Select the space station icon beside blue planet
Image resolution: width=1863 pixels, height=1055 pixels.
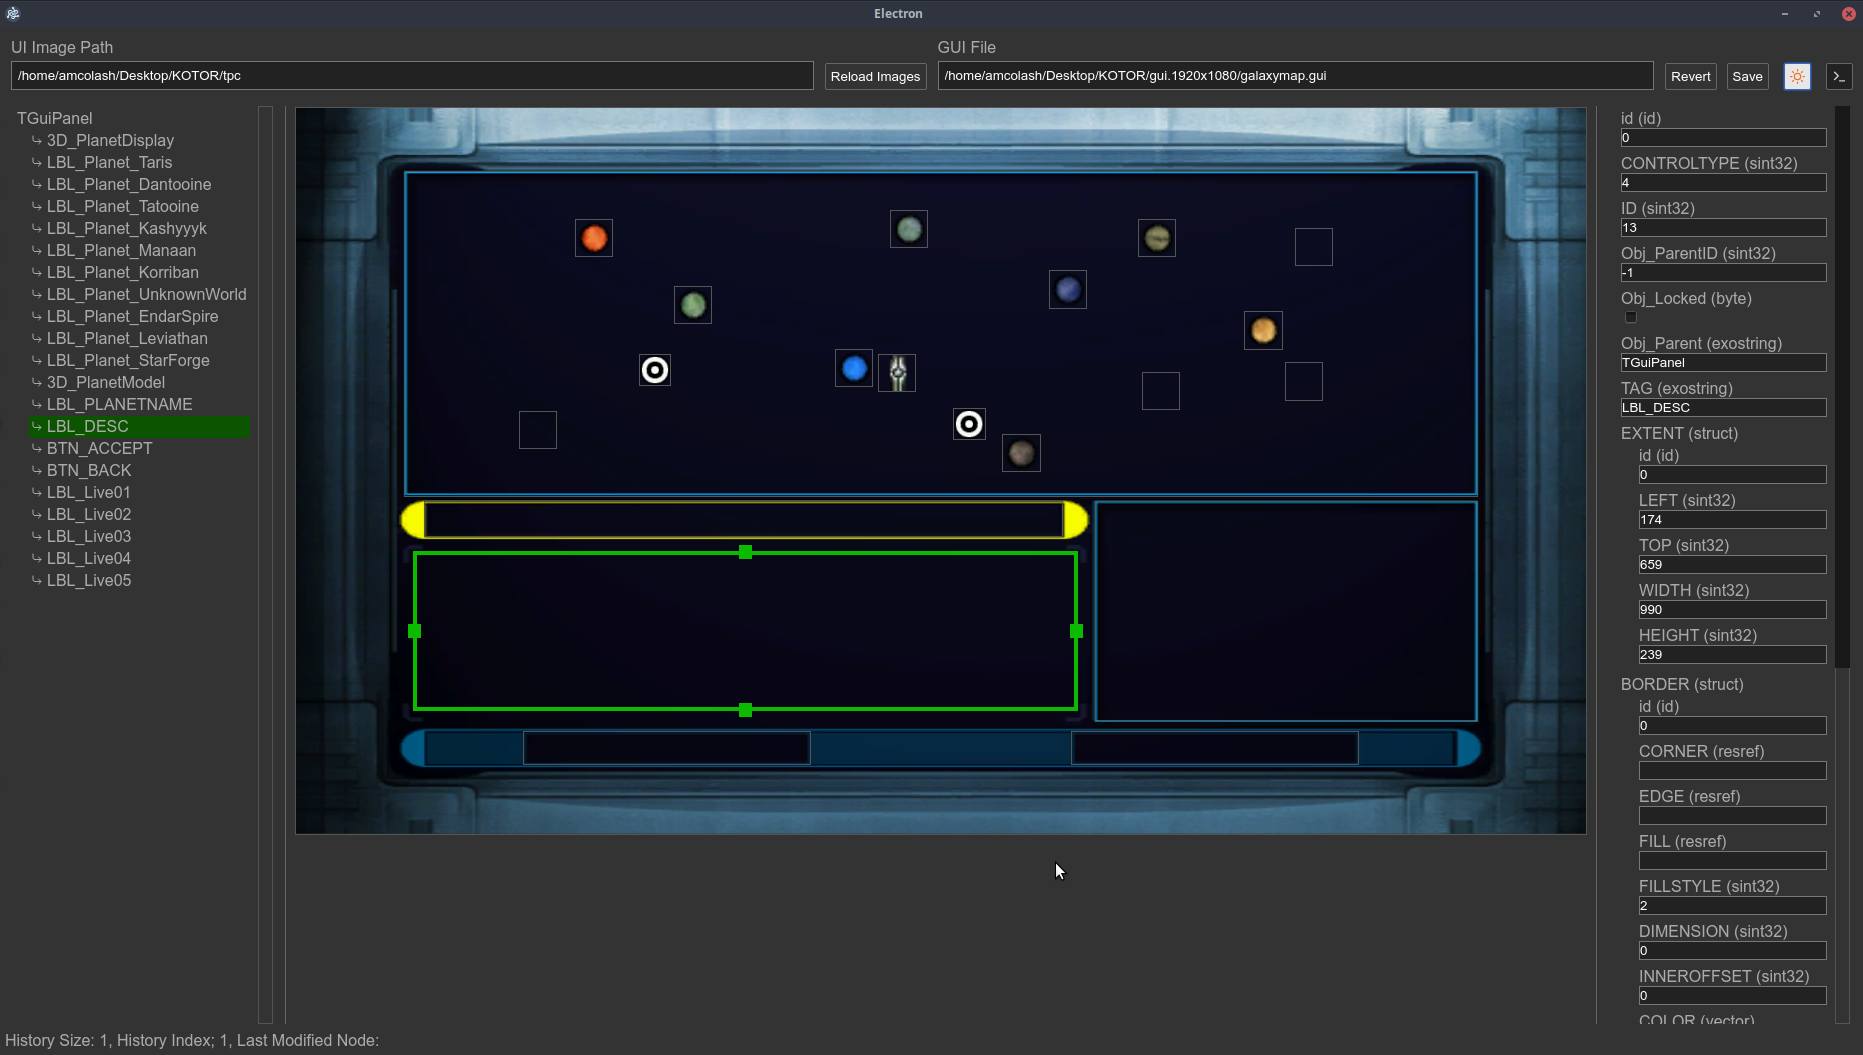(x=897, y=373)
